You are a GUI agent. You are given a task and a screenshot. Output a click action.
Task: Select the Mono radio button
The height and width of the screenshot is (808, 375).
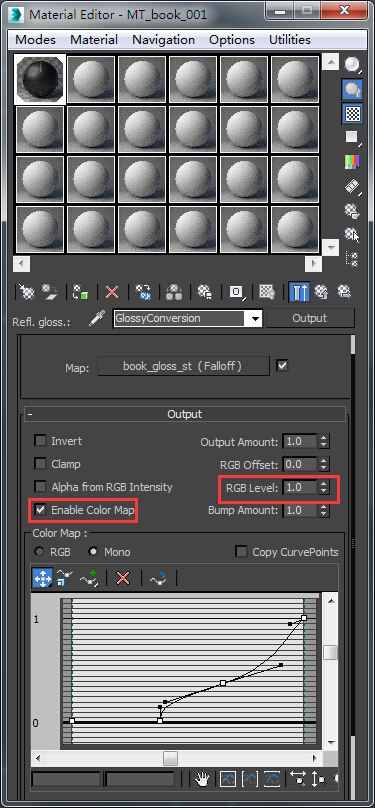tap(93, 552)
